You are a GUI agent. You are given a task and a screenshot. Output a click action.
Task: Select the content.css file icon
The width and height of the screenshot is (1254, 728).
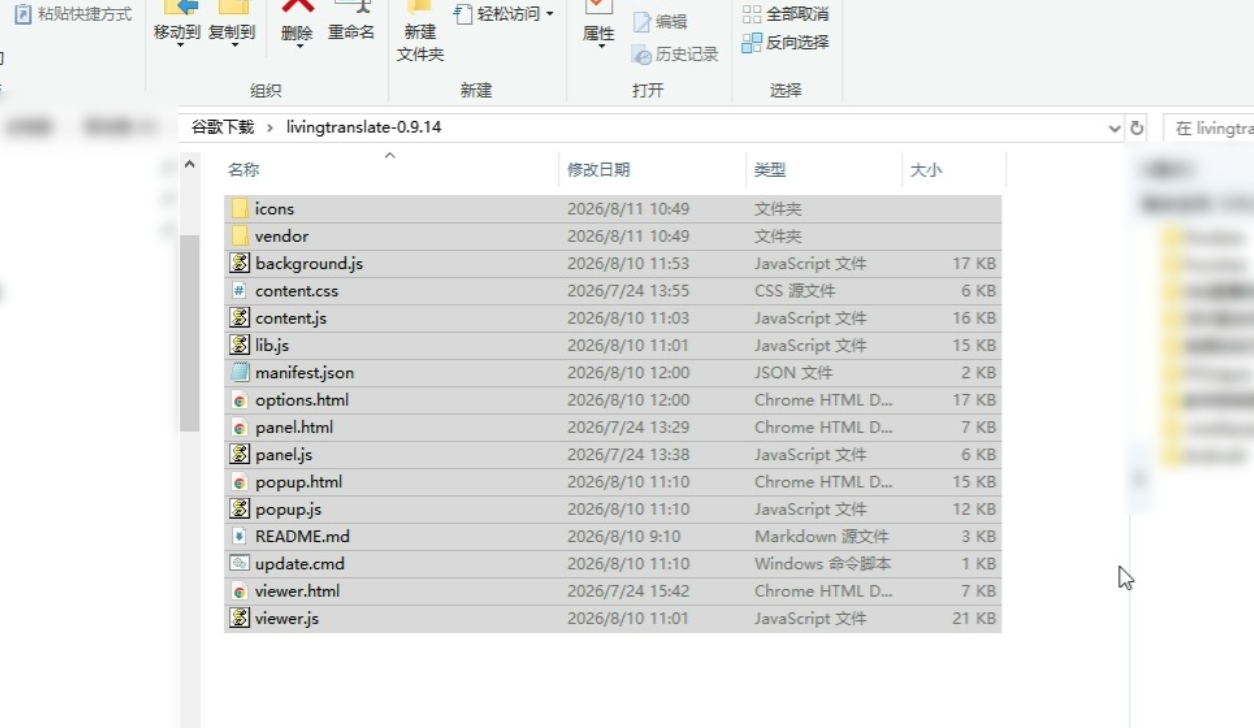[x=239, y=291]
